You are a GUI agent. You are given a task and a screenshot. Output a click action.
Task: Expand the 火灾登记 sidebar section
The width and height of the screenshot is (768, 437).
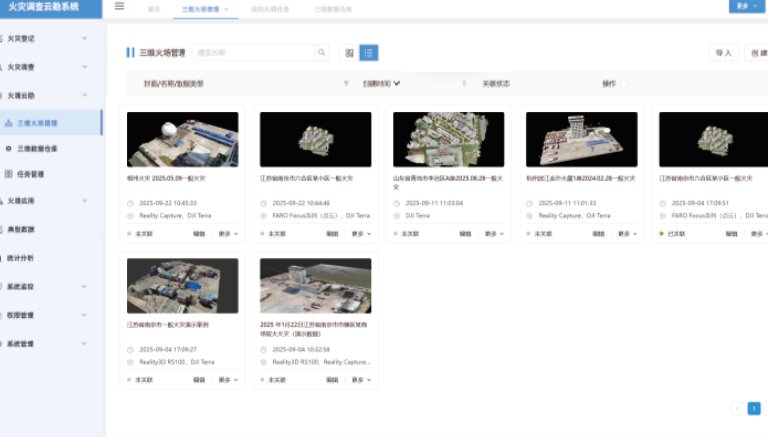pos(84,39)
